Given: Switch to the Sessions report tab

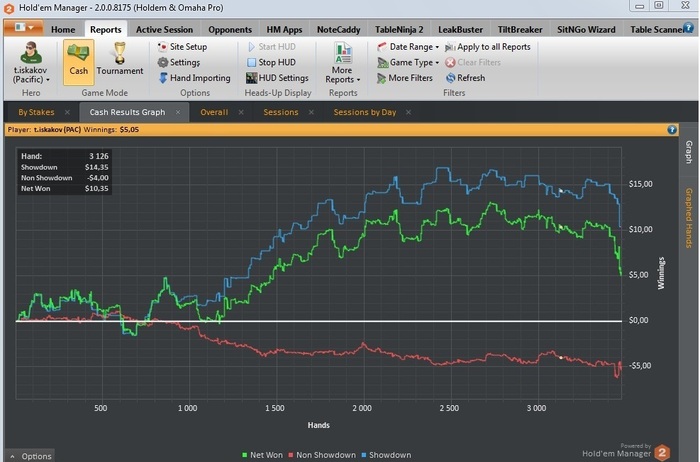Looking at the screenshot, I should coord(281,112).
